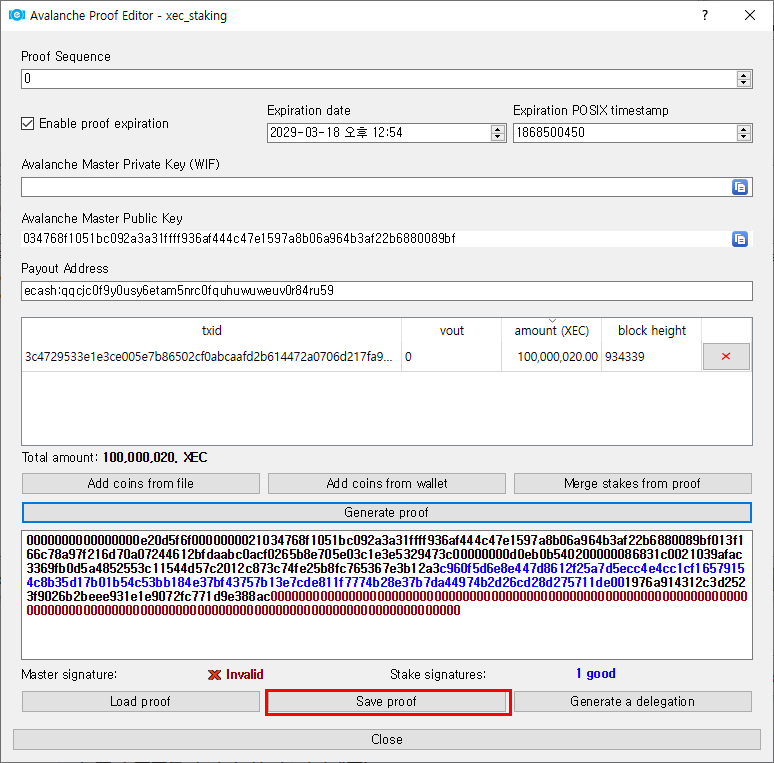The width and height of the screenshot is (774, 763).
Task: Sort by the amount (XEC) column header
Action: click(551, 331)
